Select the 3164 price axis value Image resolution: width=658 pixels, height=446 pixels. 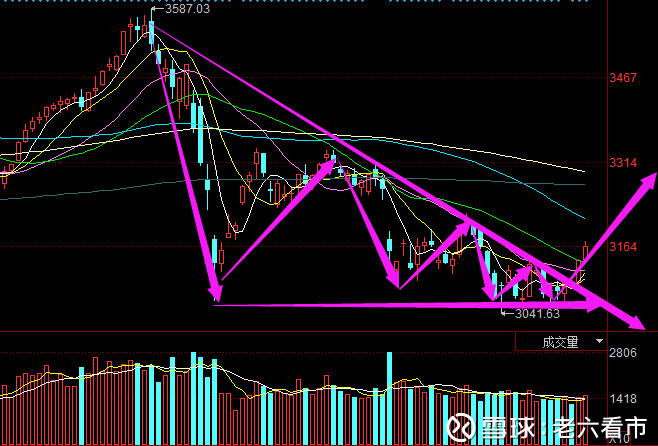(x=623, y=247)
